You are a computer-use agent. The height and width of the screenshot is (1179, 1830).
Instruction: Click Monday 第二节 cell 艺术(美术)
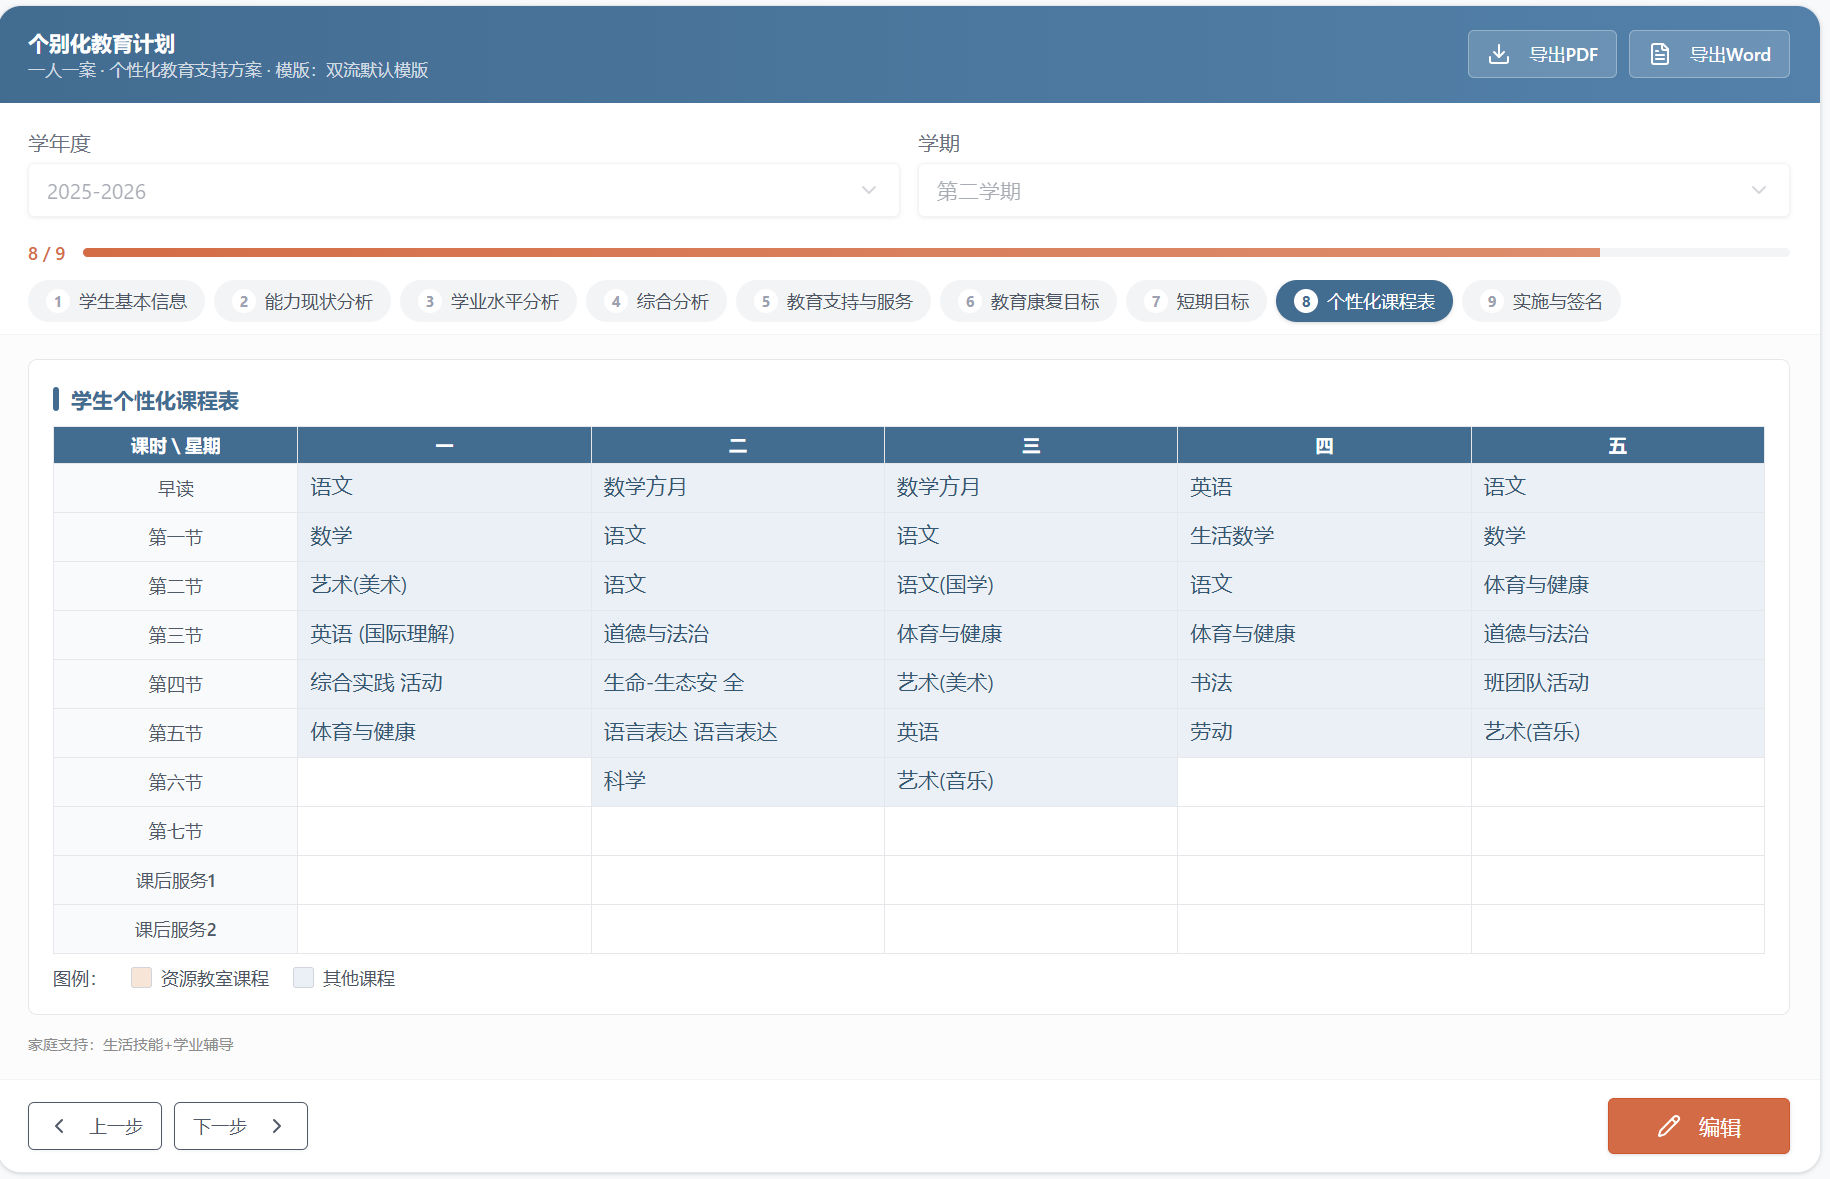444,586
